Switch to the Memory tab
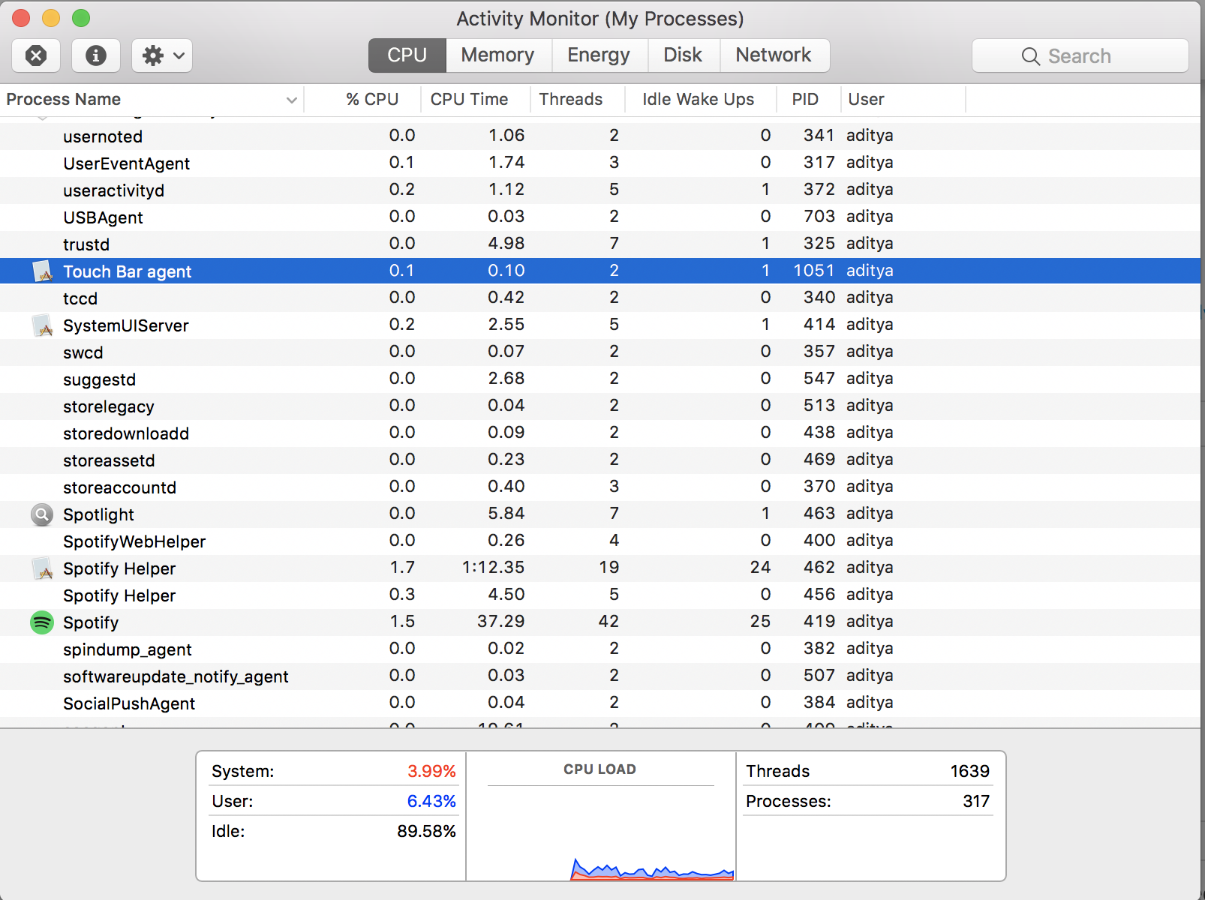The height and width of the screenshot is (900, 1205). coord(497,55)
